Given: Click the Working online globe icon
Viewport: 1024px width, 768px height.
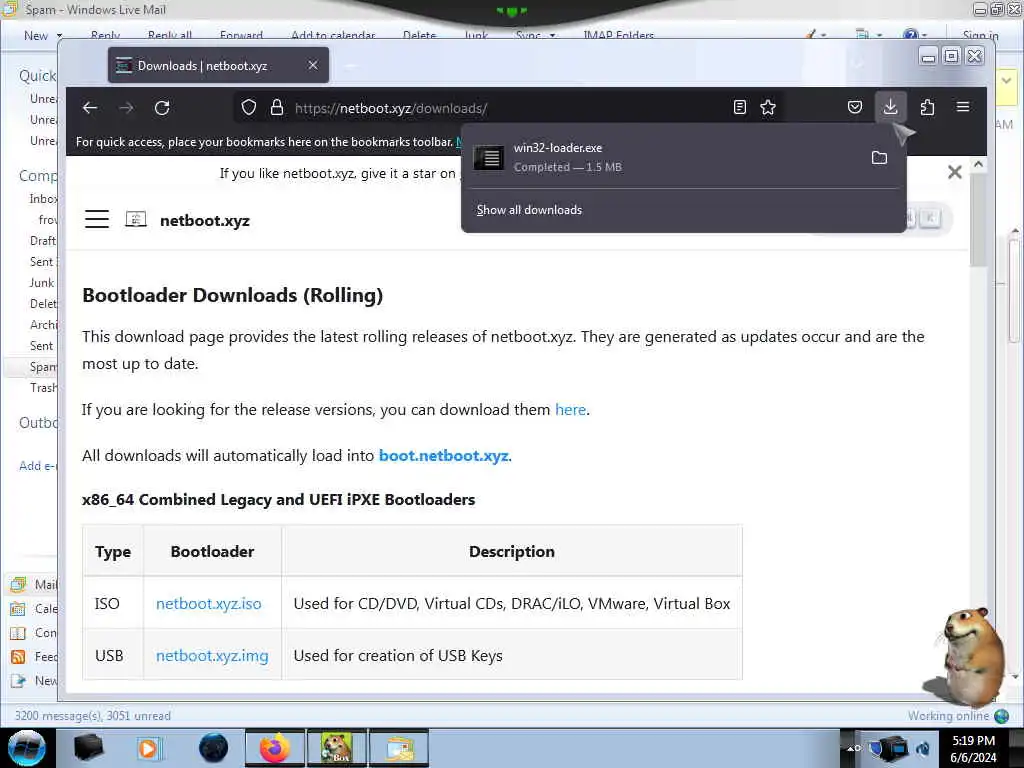Looking at the screenshot, I should pyautogui.click(x=1001, y=716).
